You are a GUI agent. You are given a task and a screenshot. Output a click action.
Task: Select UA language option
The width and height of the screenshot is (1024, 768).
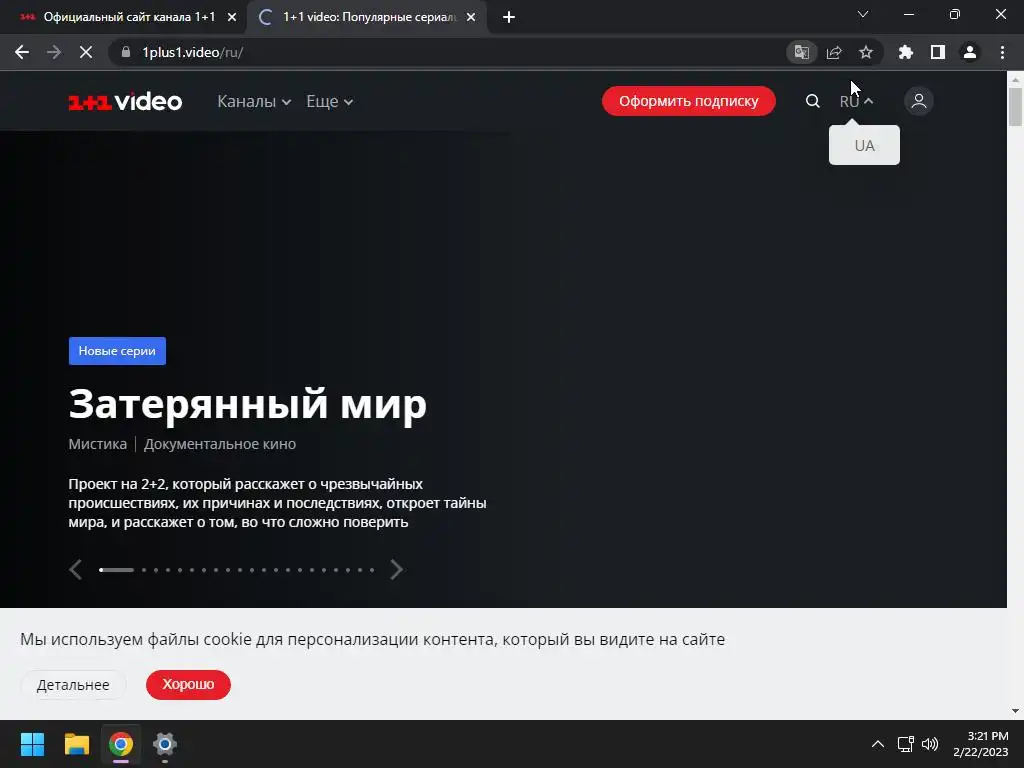click(864, 145)
